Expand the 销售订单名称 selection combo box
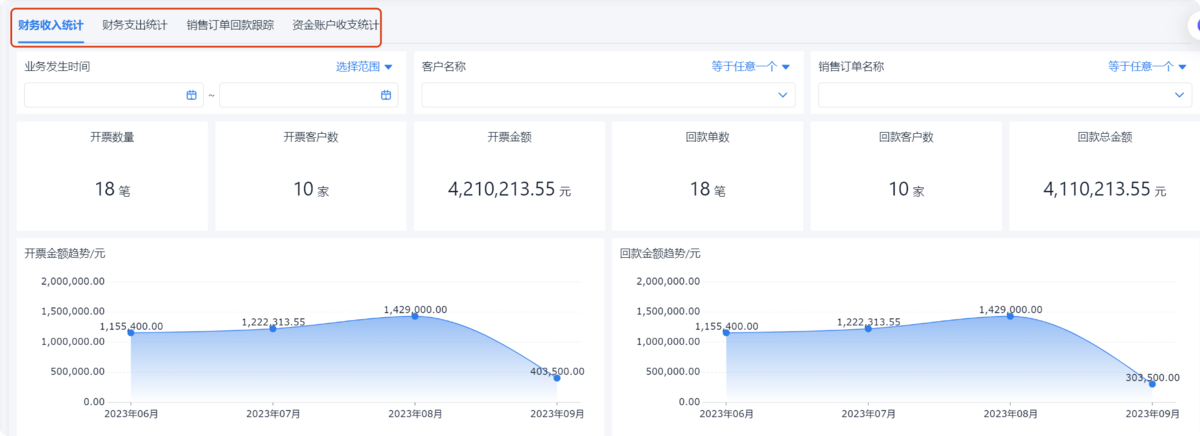1200x436 pixels. 1005,95
